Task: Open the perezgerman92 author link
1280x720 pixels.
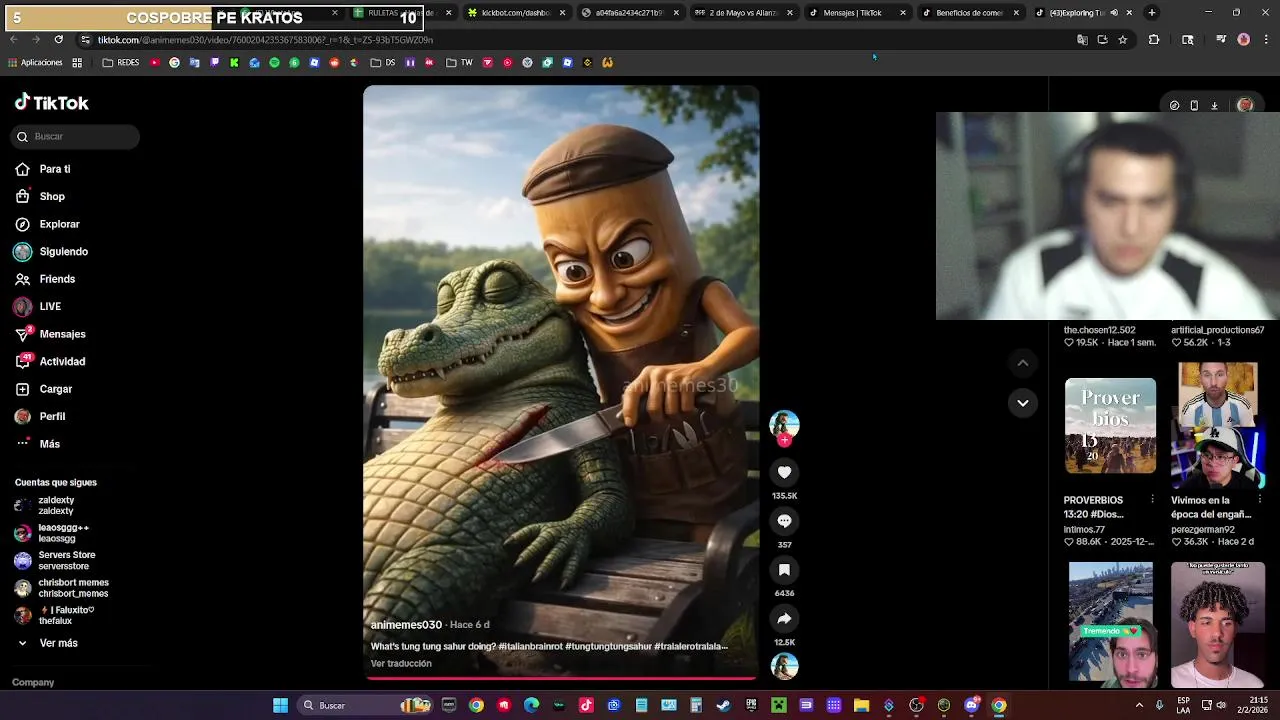Action: point(1203,530)
